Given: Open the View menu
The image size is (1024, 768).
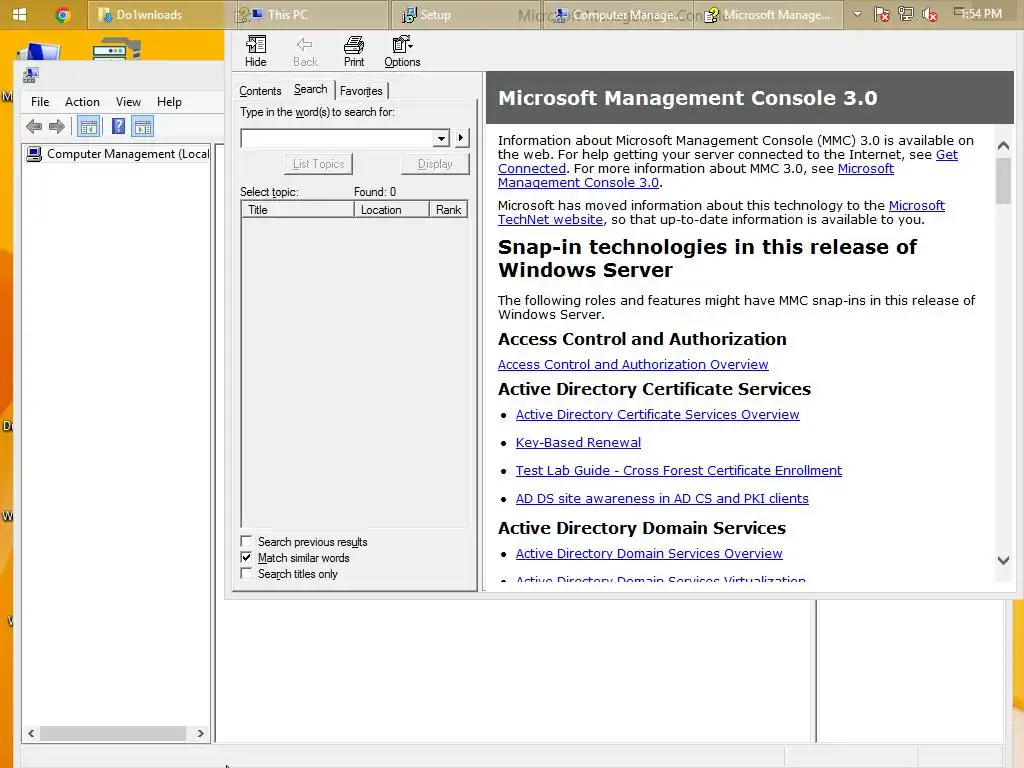Looking at the screenshot, I should click(128, 102).
